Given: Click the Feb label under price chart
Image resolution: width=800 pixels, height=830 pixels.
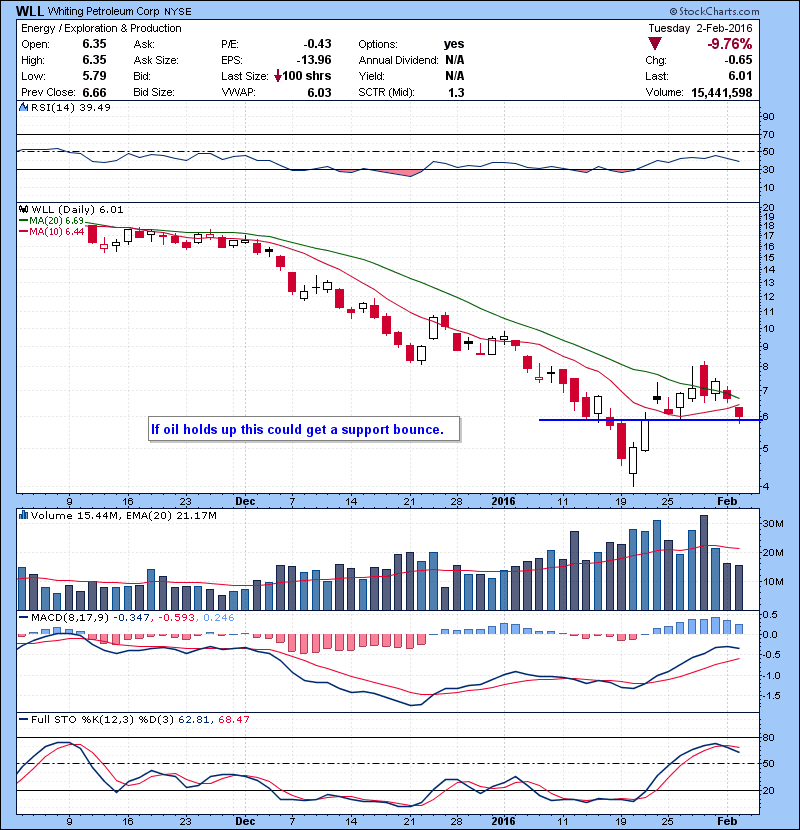Looking at the screenshot, I should point(727,501).
